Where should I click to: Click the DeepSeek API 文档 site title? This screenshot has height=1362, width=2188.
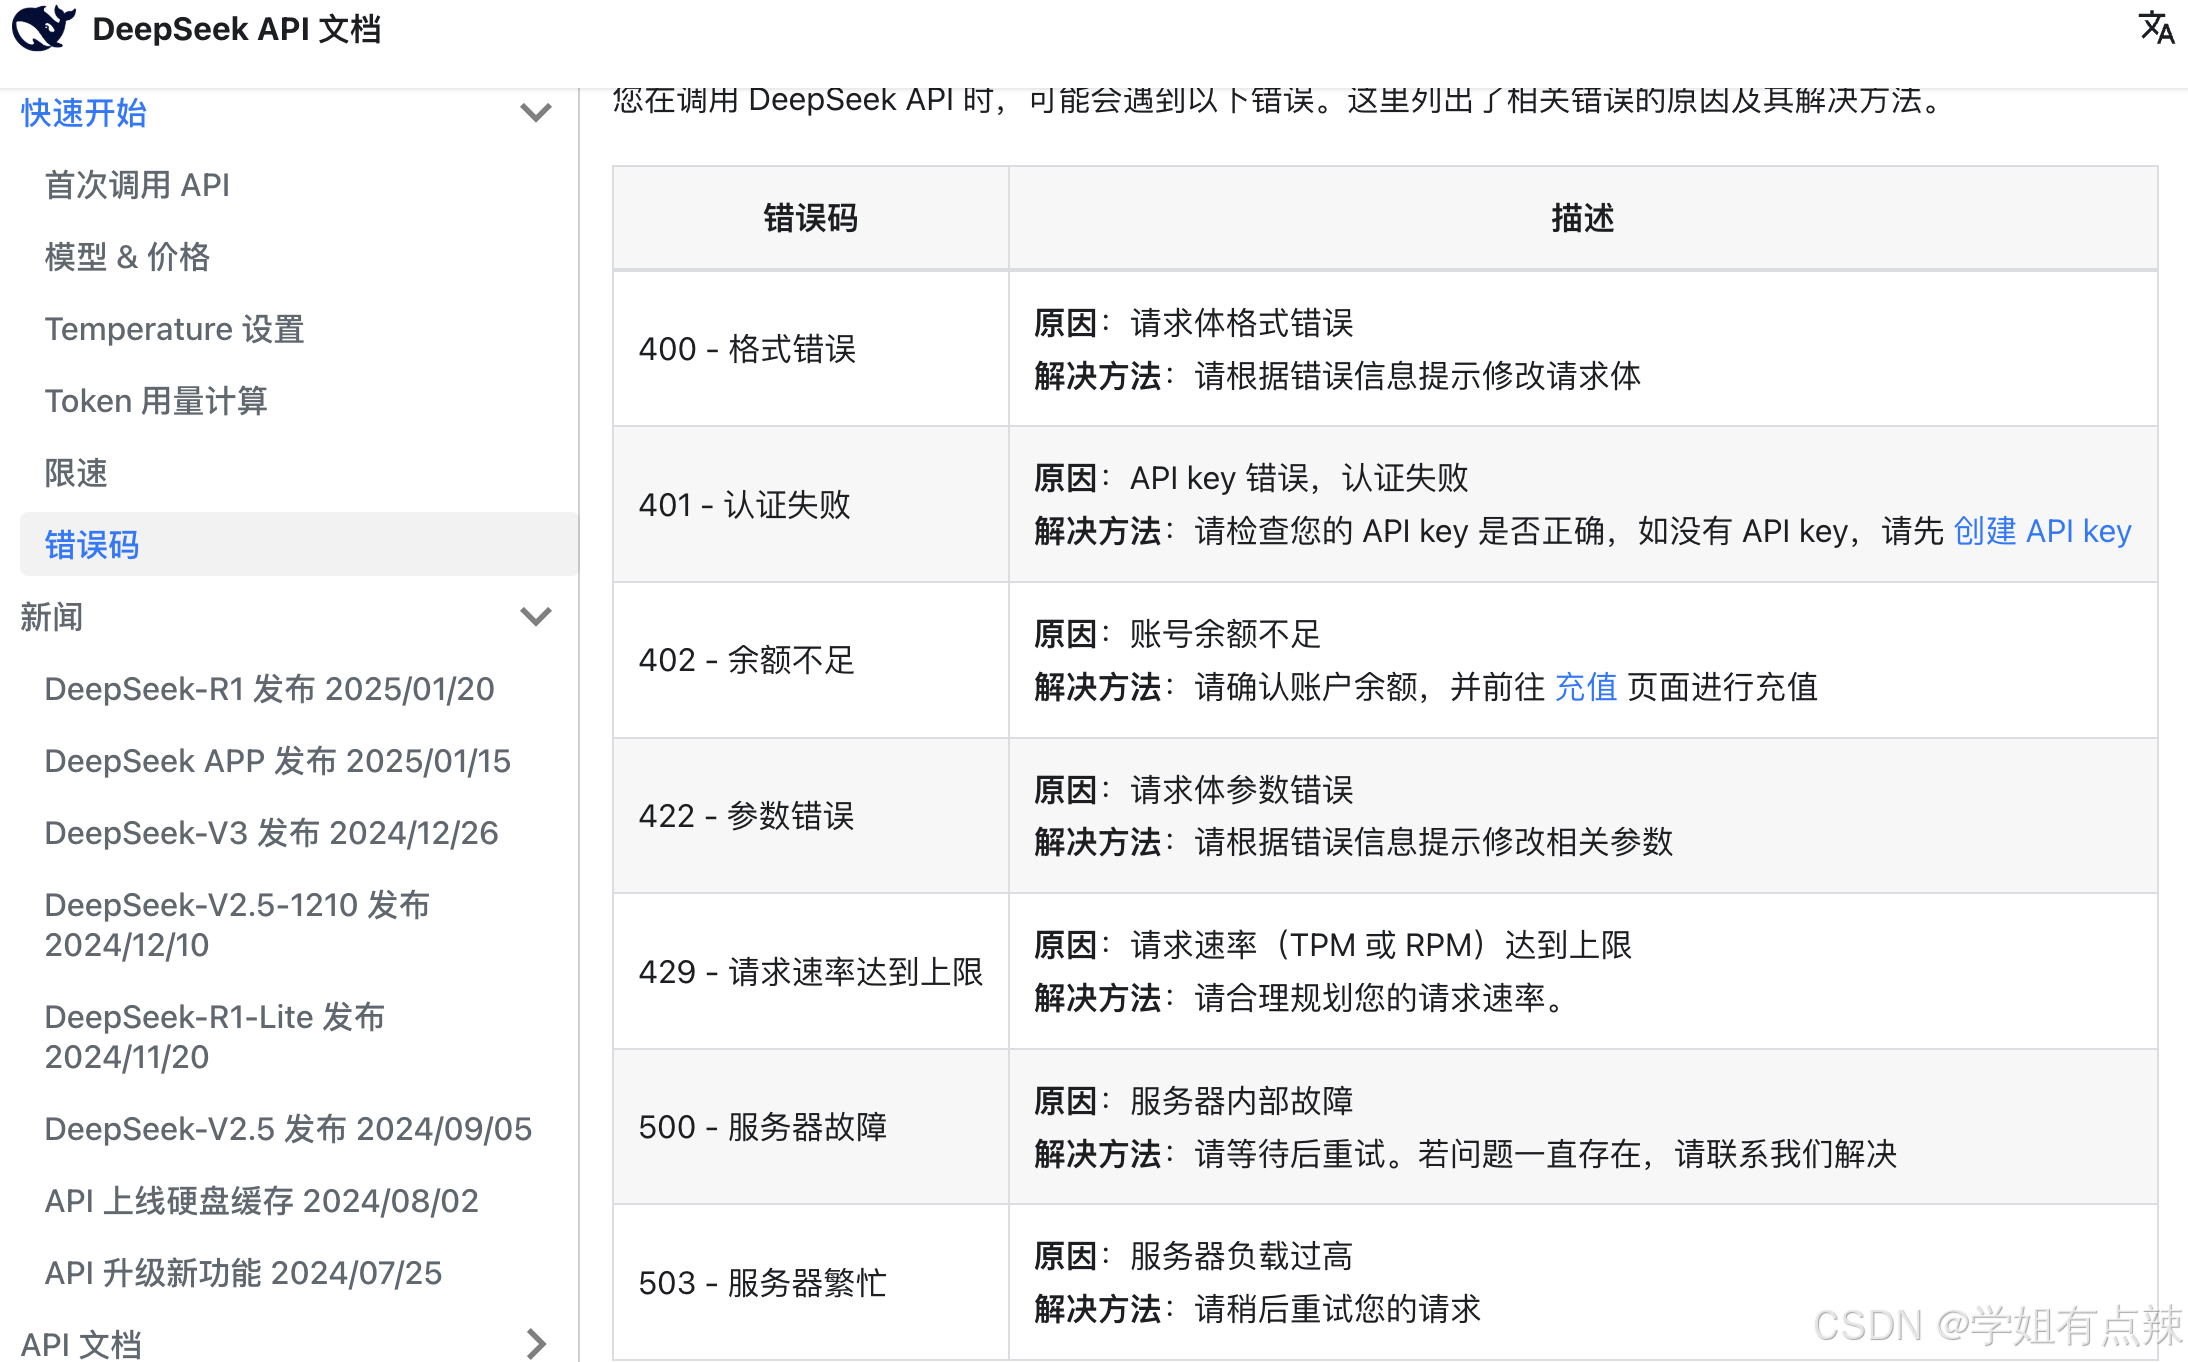click(236, 29)
